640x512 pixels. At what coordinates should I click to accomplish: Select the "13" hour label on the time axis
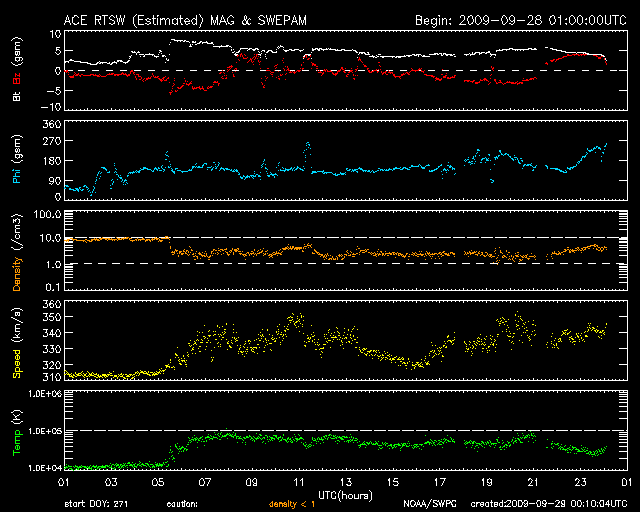pos(346,483)
